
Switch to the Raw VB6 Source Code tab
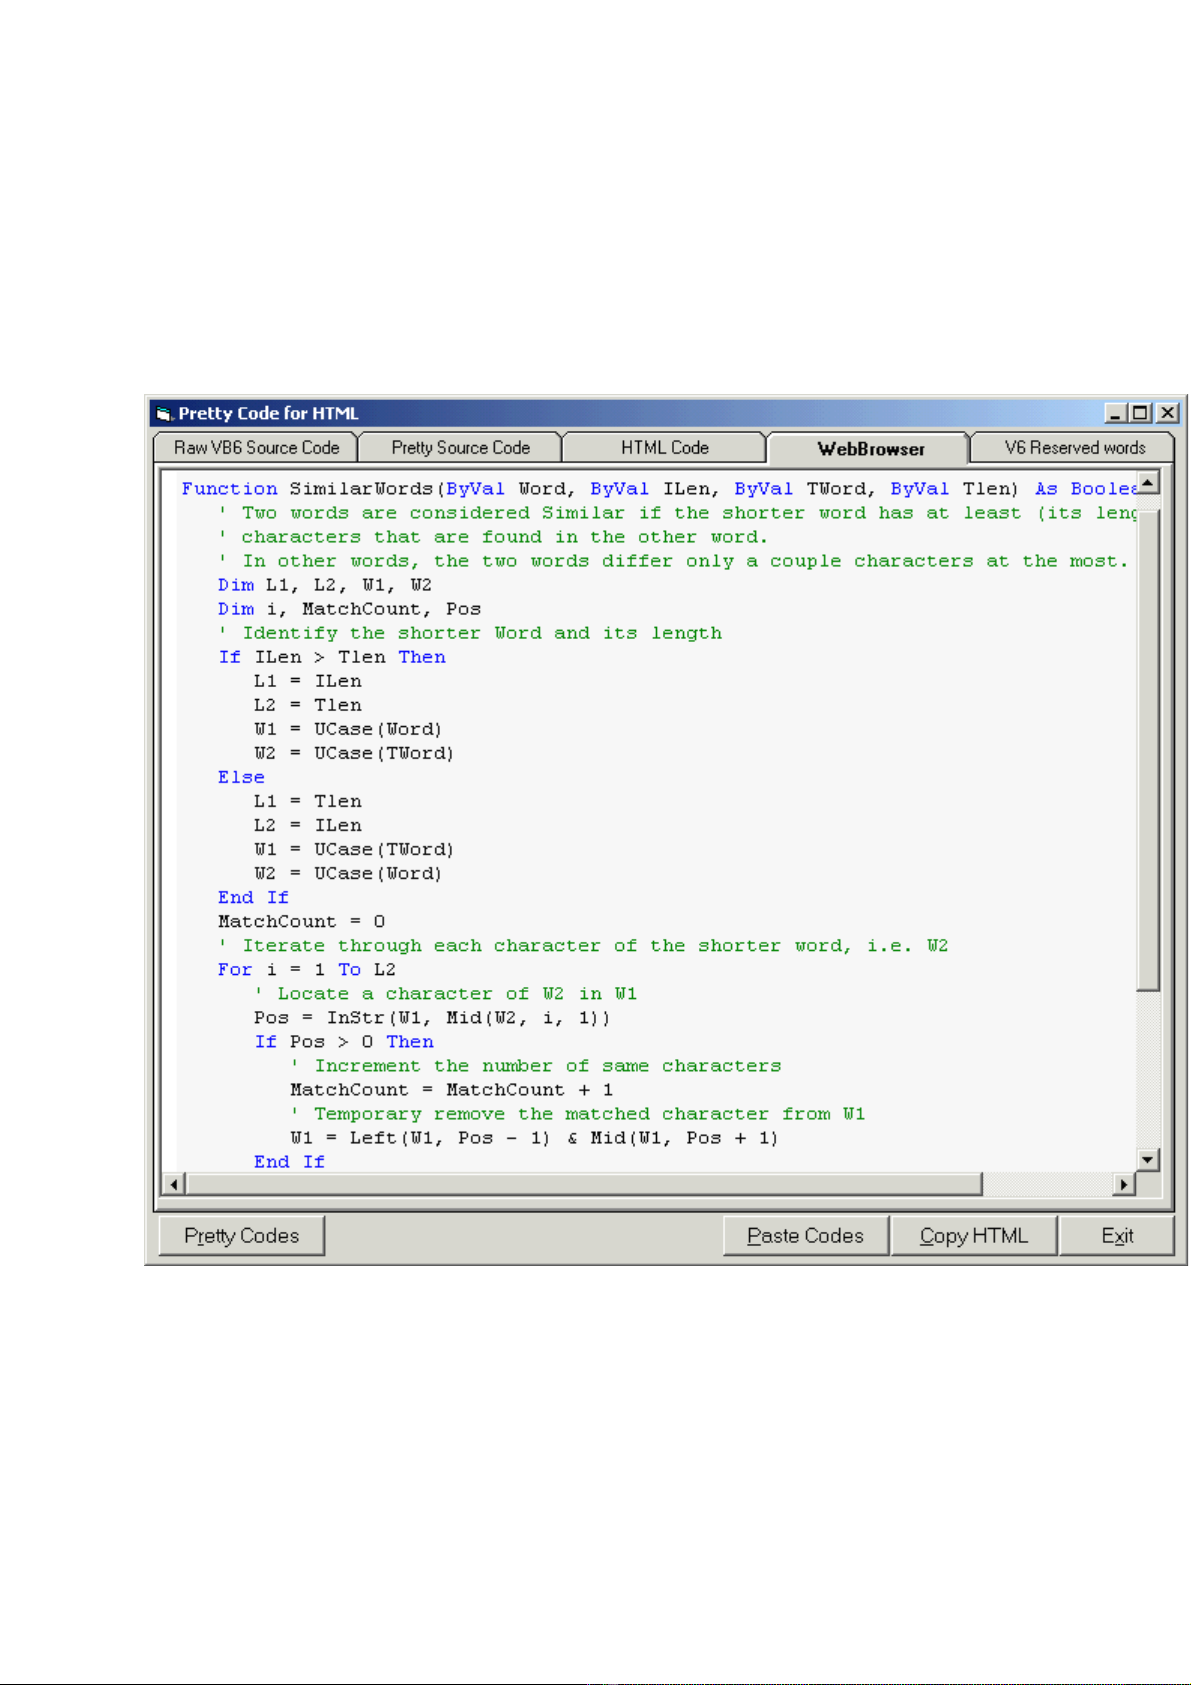tap(256, 448)
